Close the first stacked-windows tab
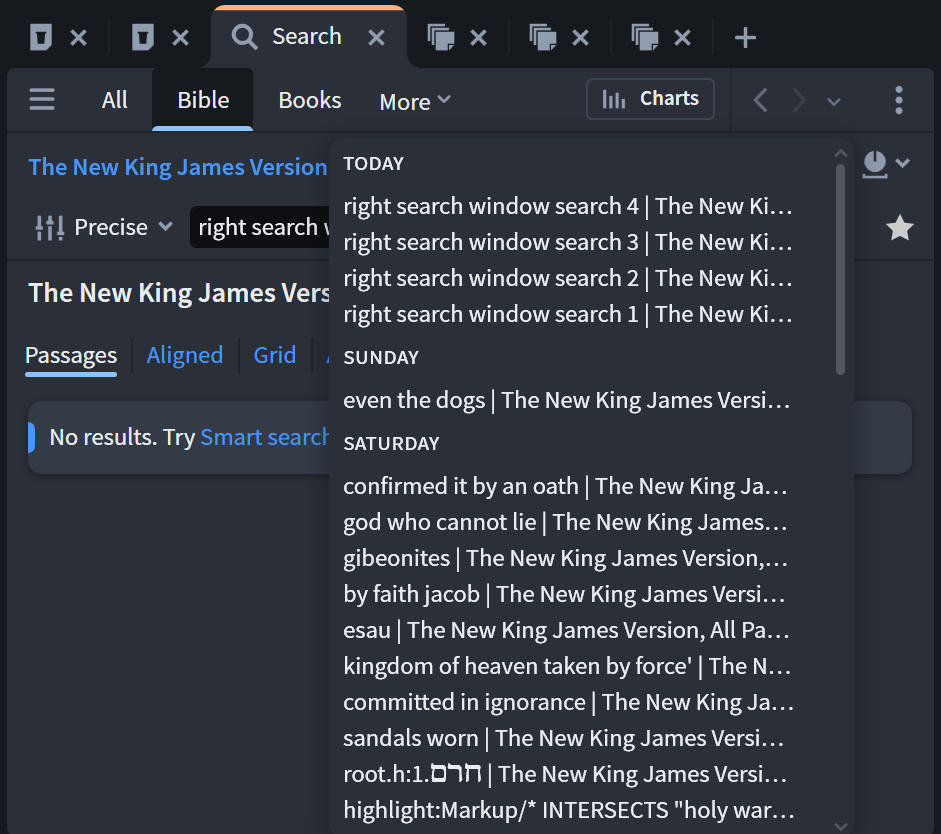 pos(478,38)
